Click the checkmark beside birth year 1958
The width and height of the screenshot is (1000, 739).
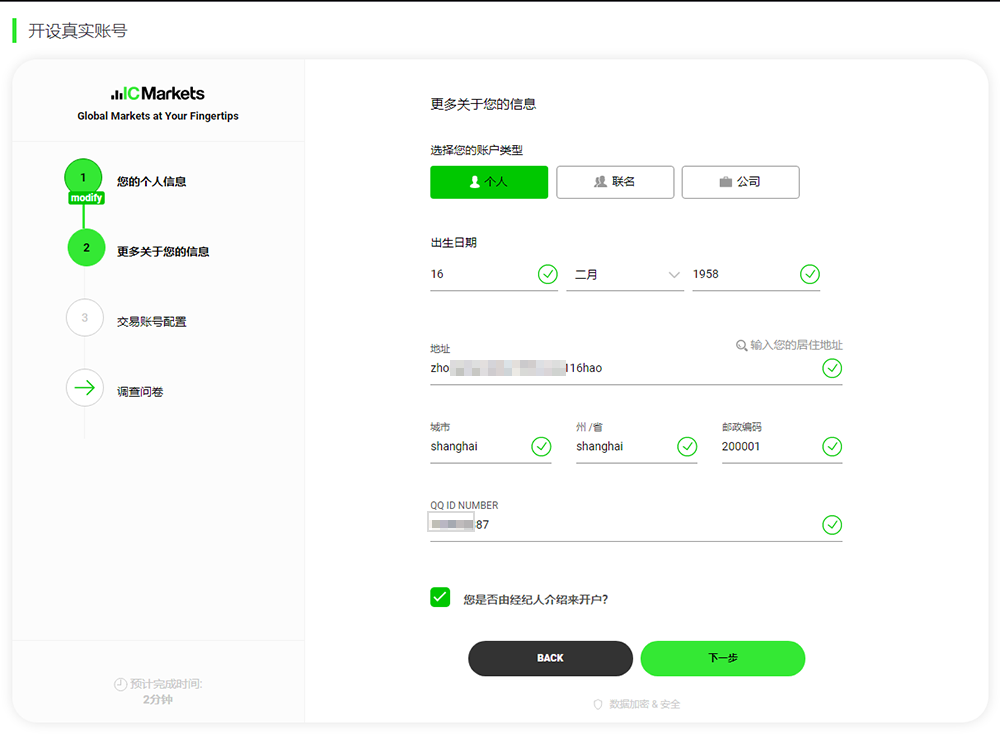pos(809,274)
